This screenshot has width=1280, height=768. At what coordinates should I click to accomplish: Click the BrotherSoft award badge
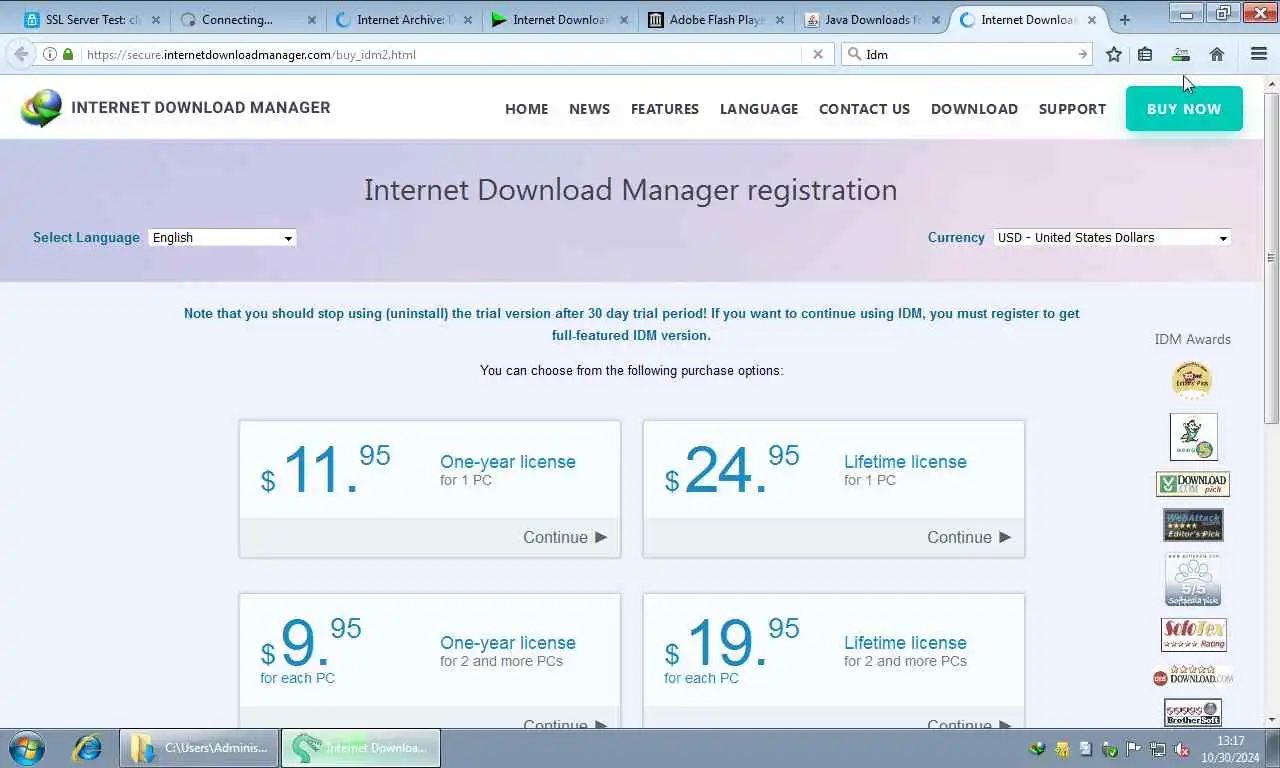[x=1193, y=712]
